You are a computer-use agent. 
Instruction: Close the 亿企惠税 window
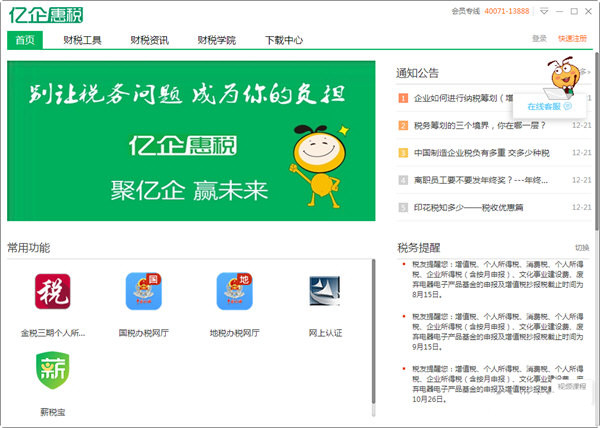pos(589,11)
